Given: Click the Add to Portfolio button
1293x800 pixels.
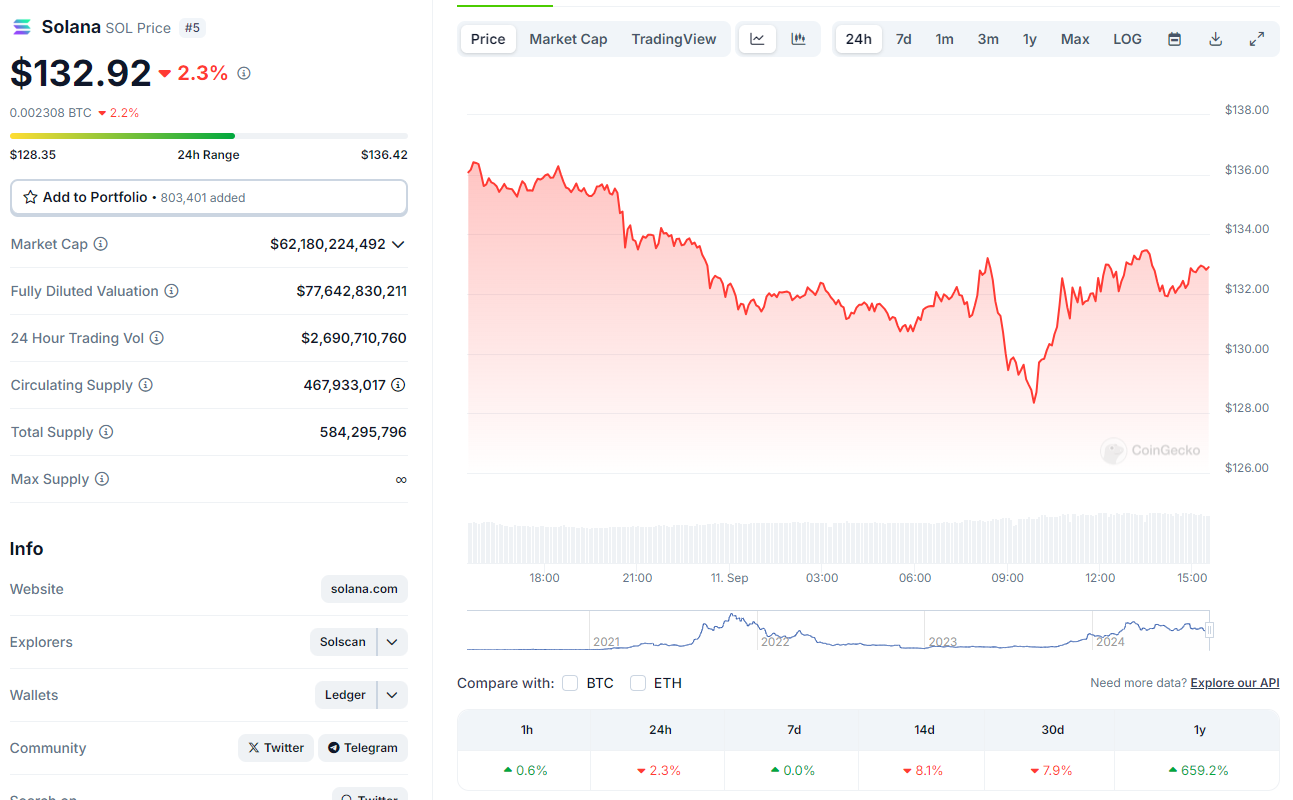Looking at the screenshot, I should pyautogui.click(x=209, y=197).
